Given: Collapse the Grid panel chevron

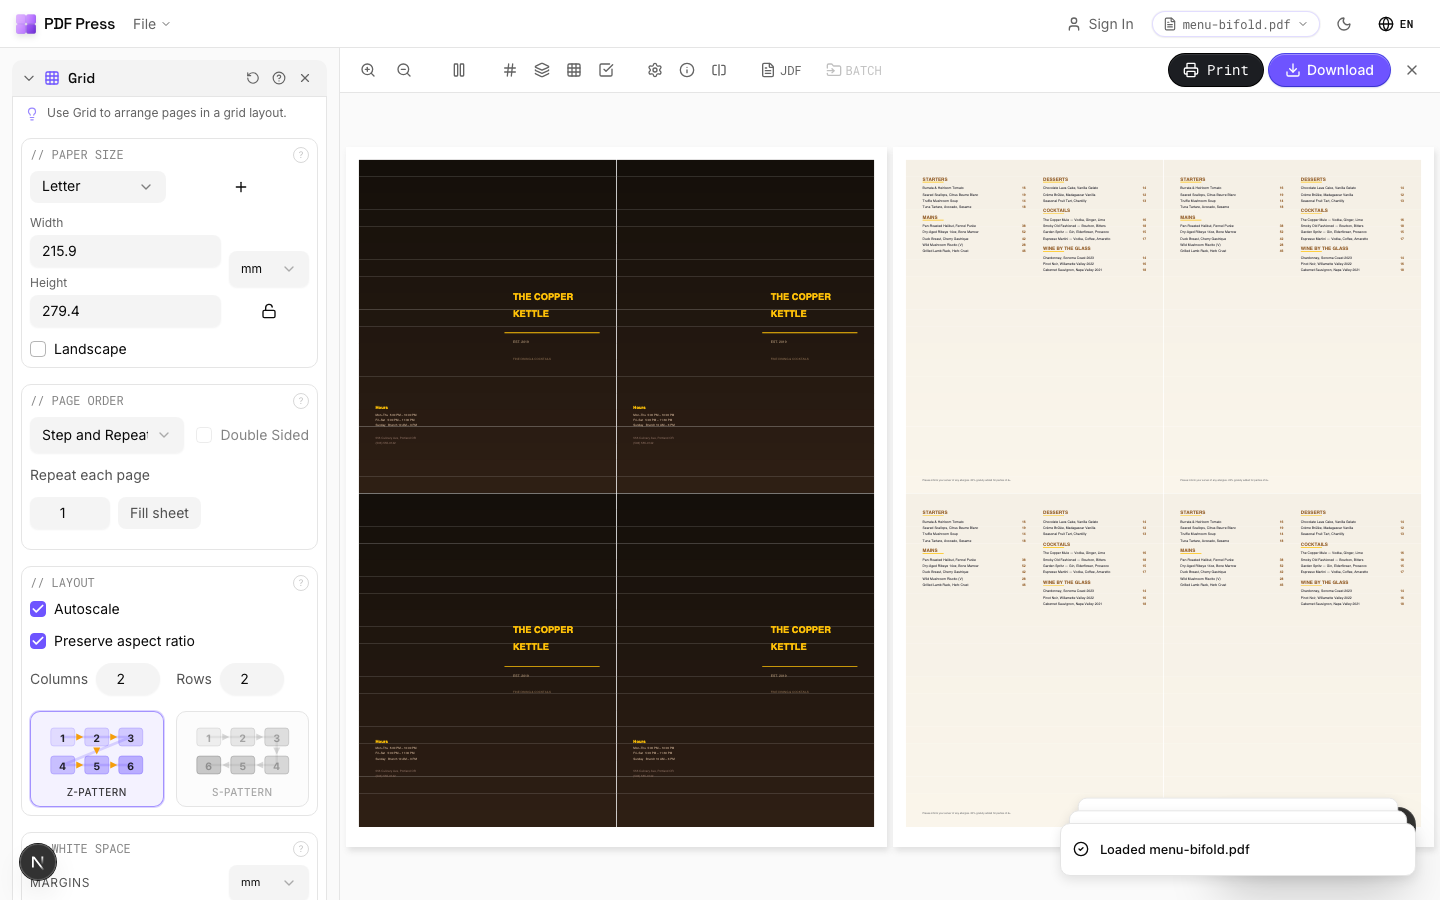Looking at the screenshot, I should (29, 78).
